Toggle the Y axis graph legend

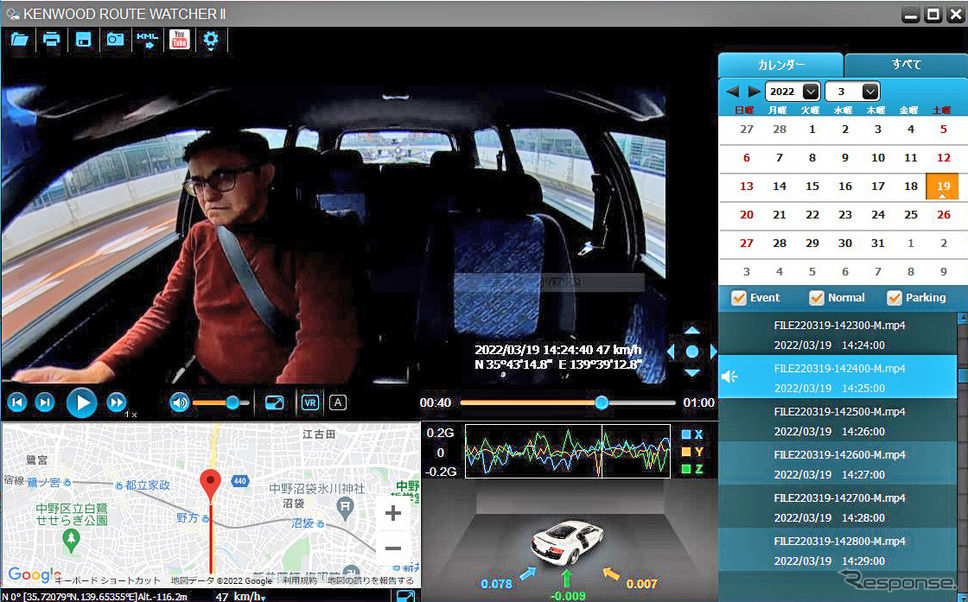(692, 452)
